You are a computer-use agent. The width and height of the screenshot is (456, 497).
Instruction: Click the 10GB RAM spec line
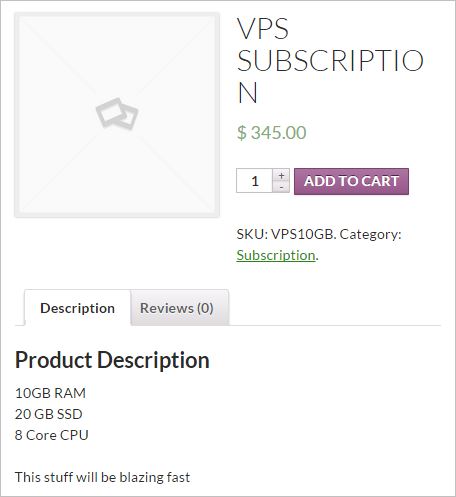coord(50,393)
